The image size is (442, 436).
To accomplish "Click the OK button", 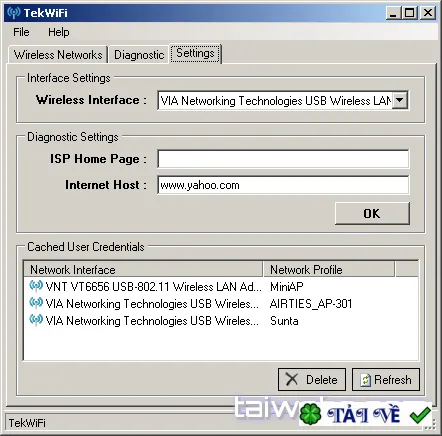I will point(372,213).
